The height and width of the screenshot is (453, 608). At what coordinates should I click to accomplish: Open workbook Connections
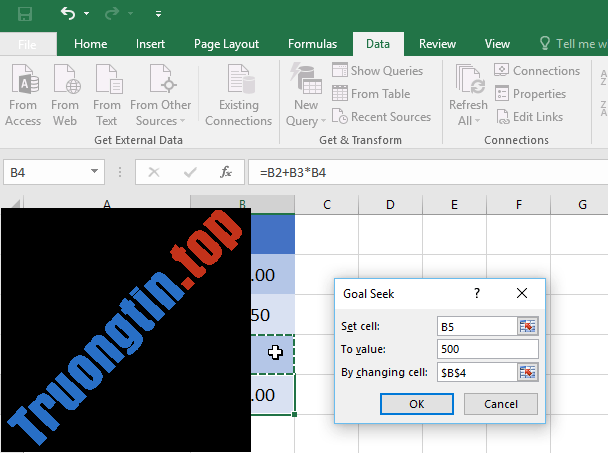pyautogui.click(x=537, y=71)
